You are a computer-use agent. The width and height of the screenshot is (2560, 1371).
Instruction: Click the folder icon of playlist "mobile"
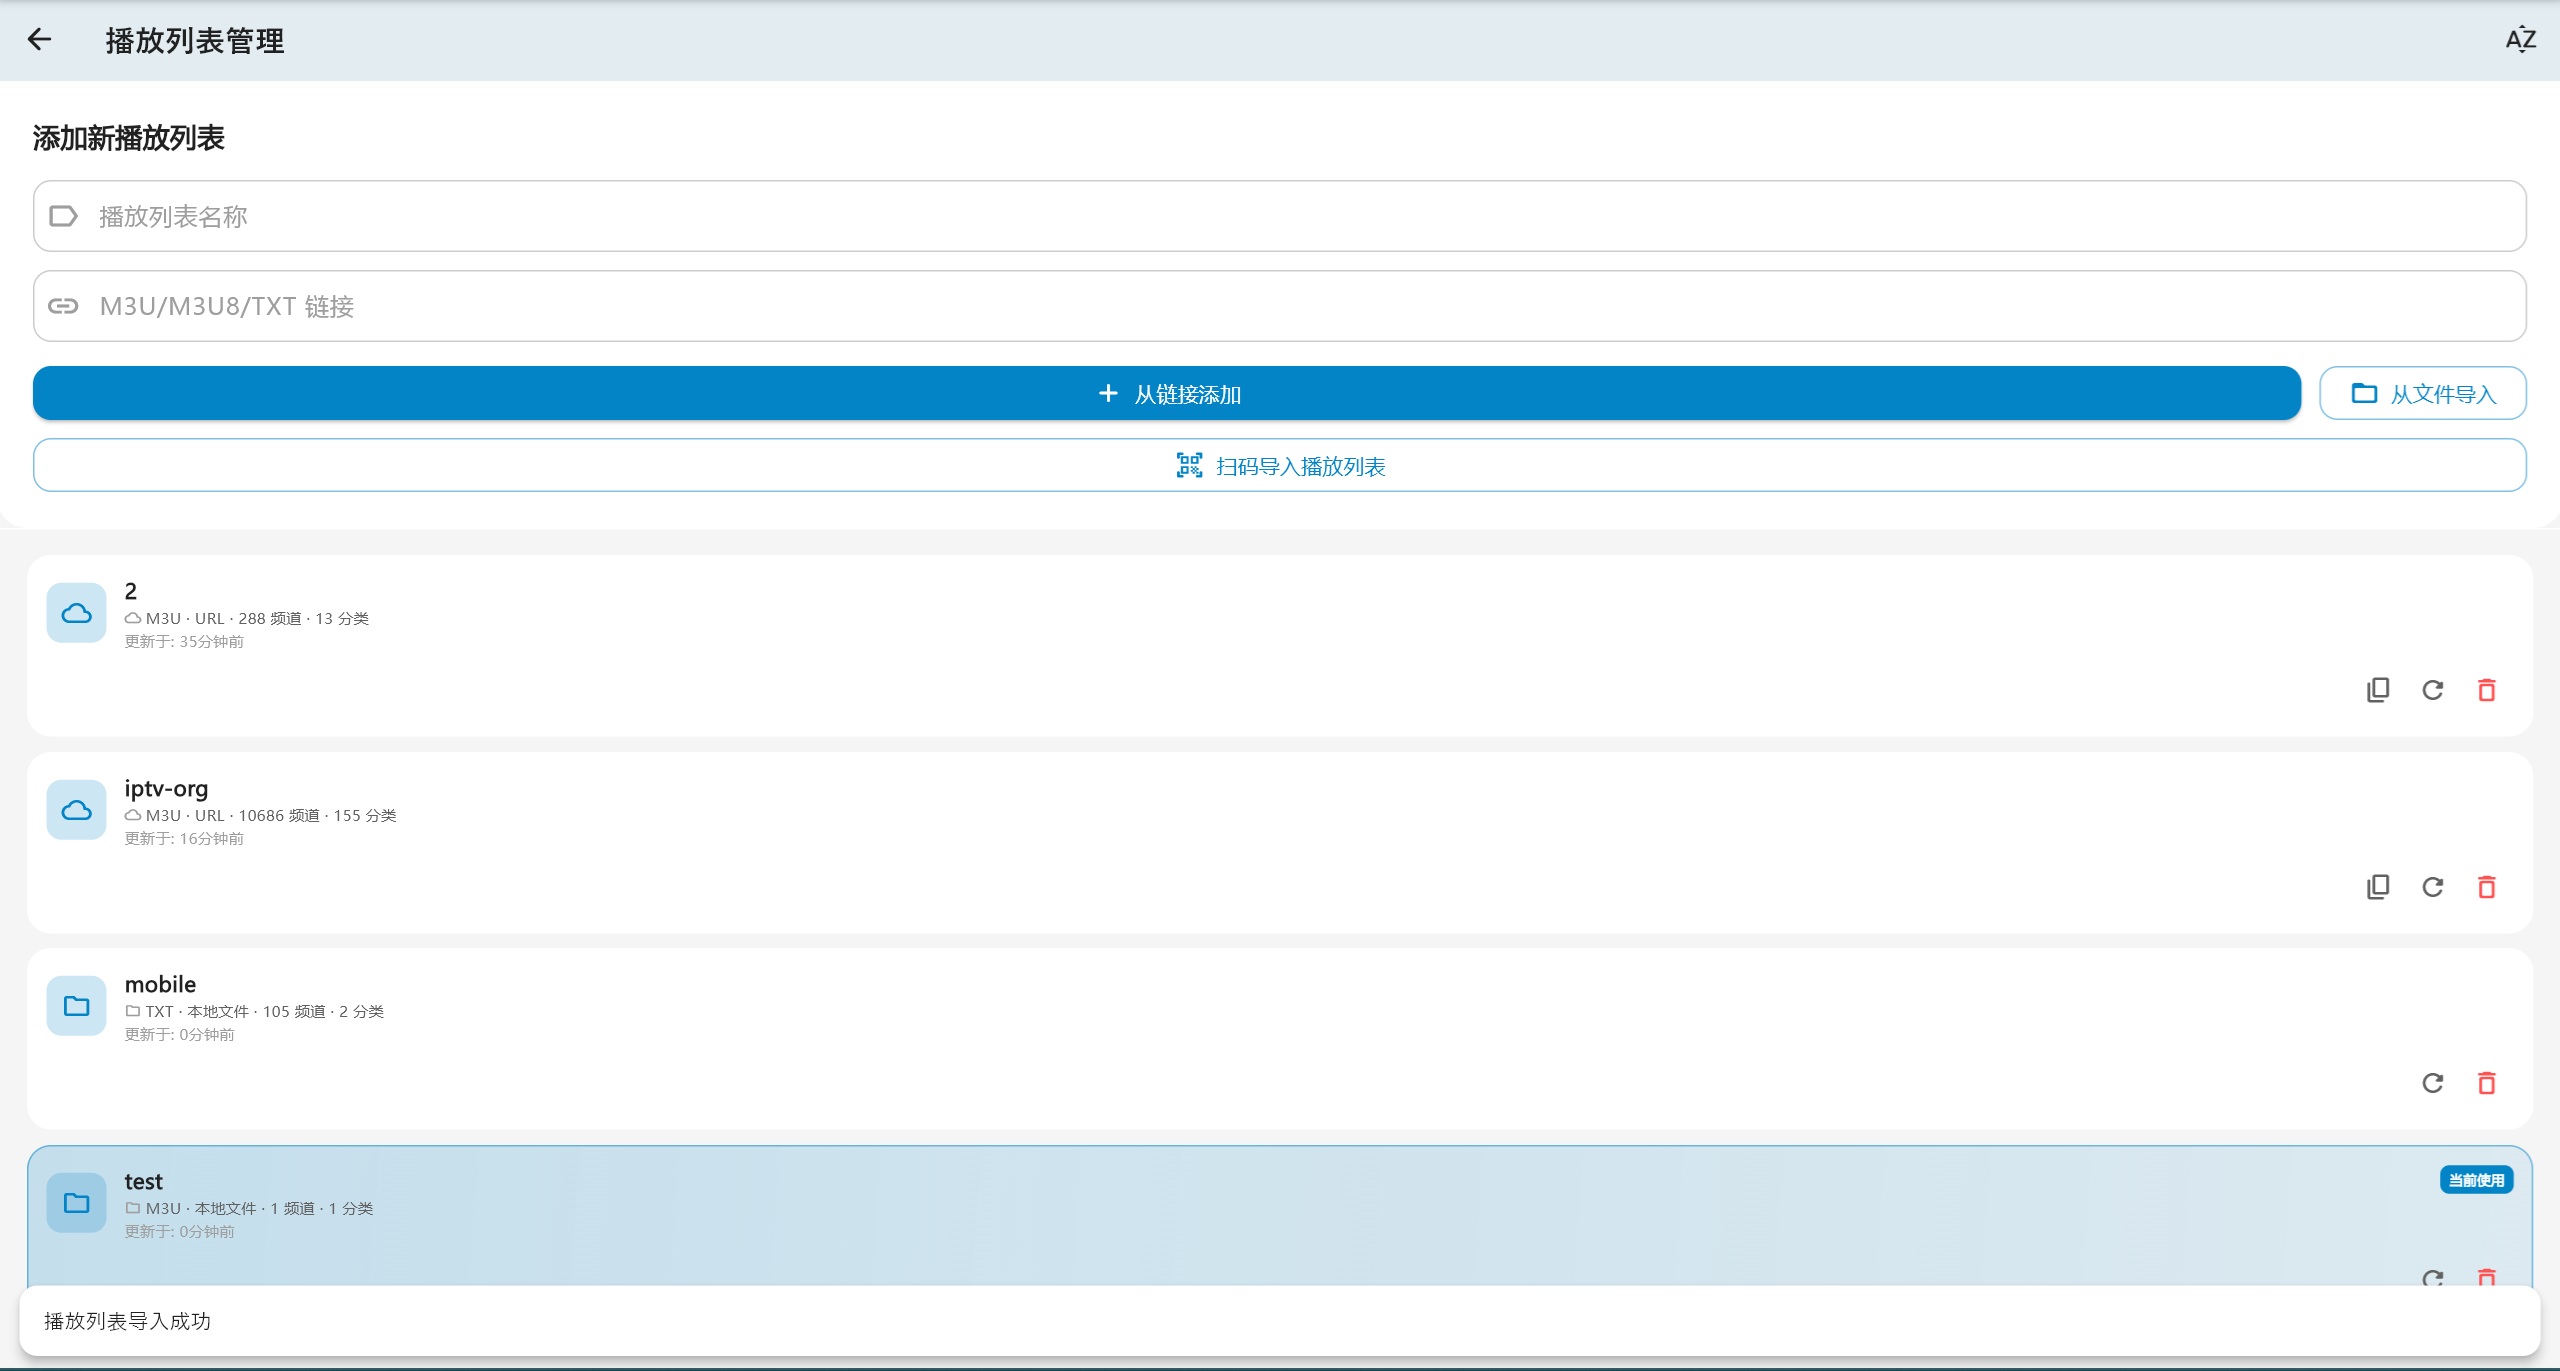[x=76, y=1005]
